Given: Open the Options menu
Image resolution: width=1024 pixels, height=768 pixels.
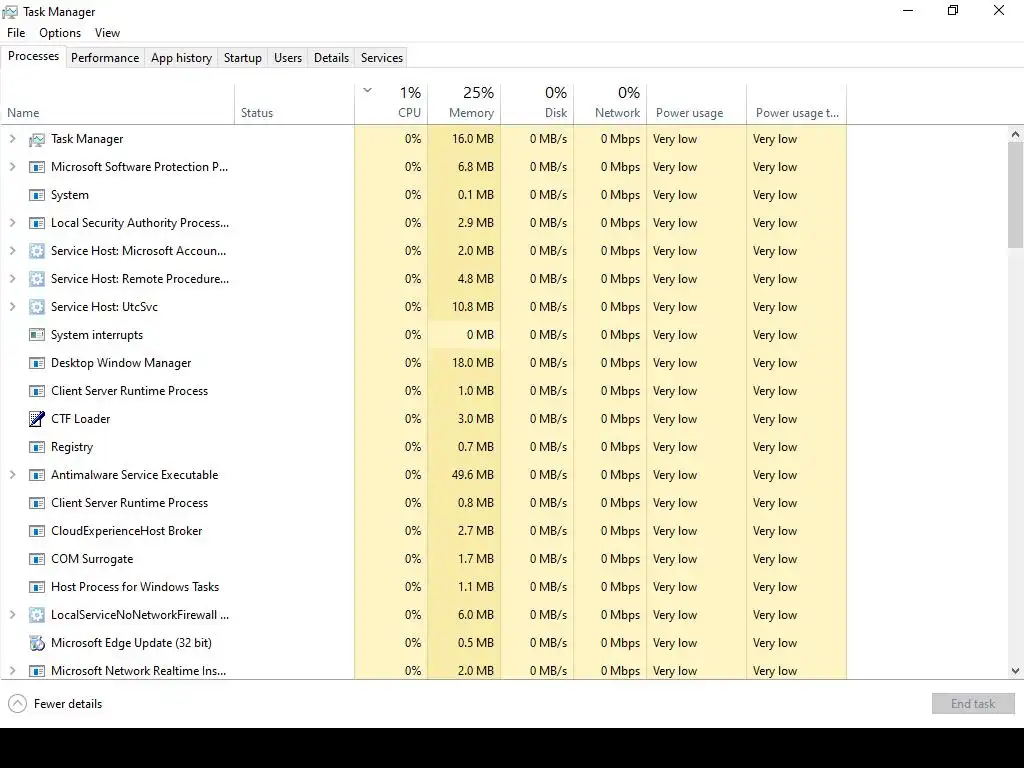Looking at the screenshot, I should tap(60, 33).
